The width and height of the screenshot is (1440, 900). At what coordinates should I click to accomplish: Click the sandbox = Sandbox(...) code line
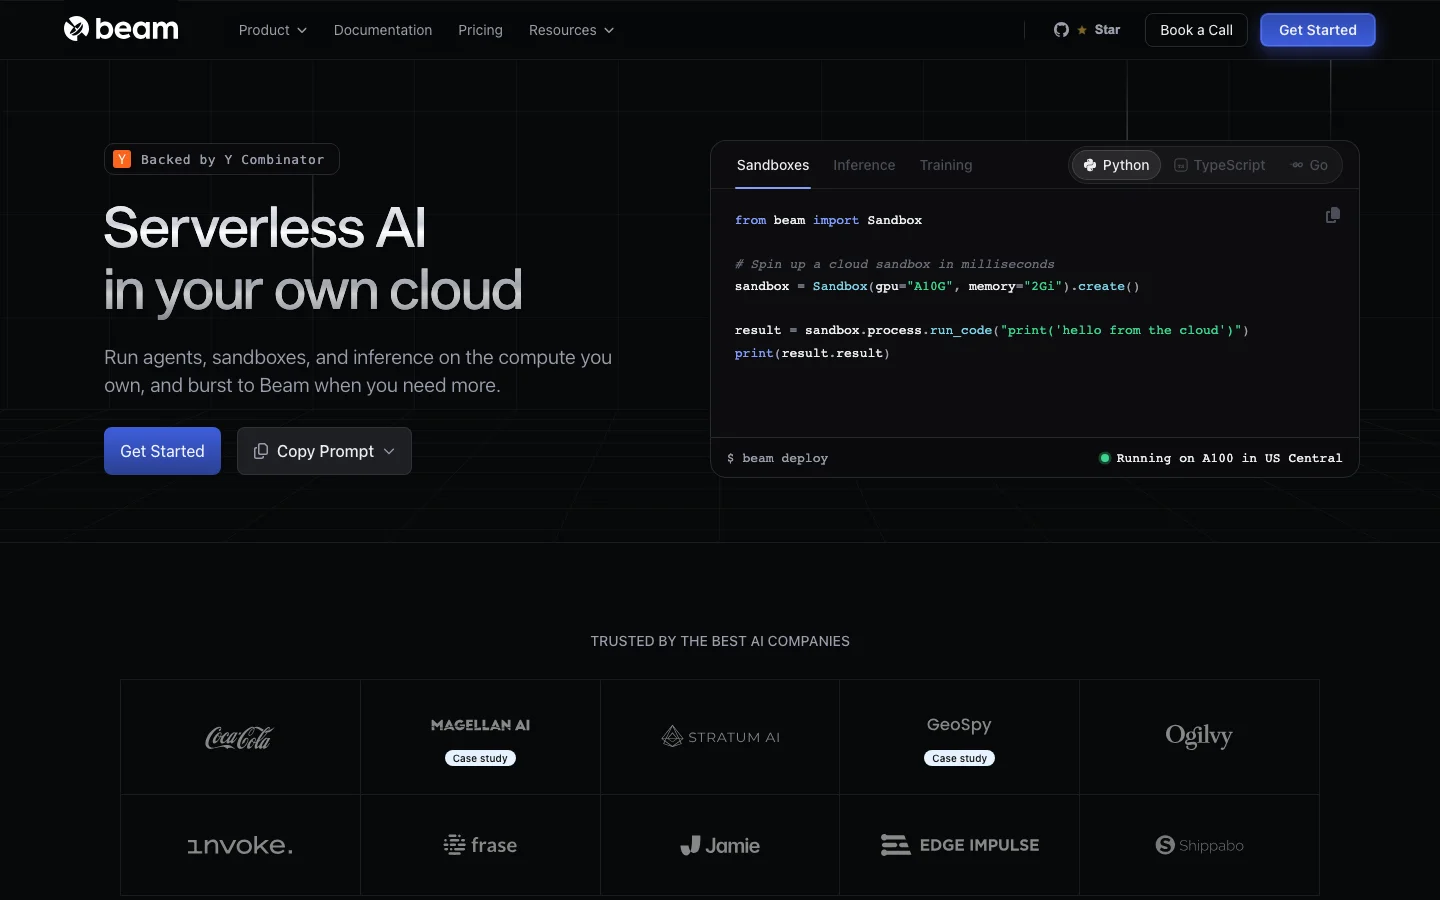coord(937,286)
